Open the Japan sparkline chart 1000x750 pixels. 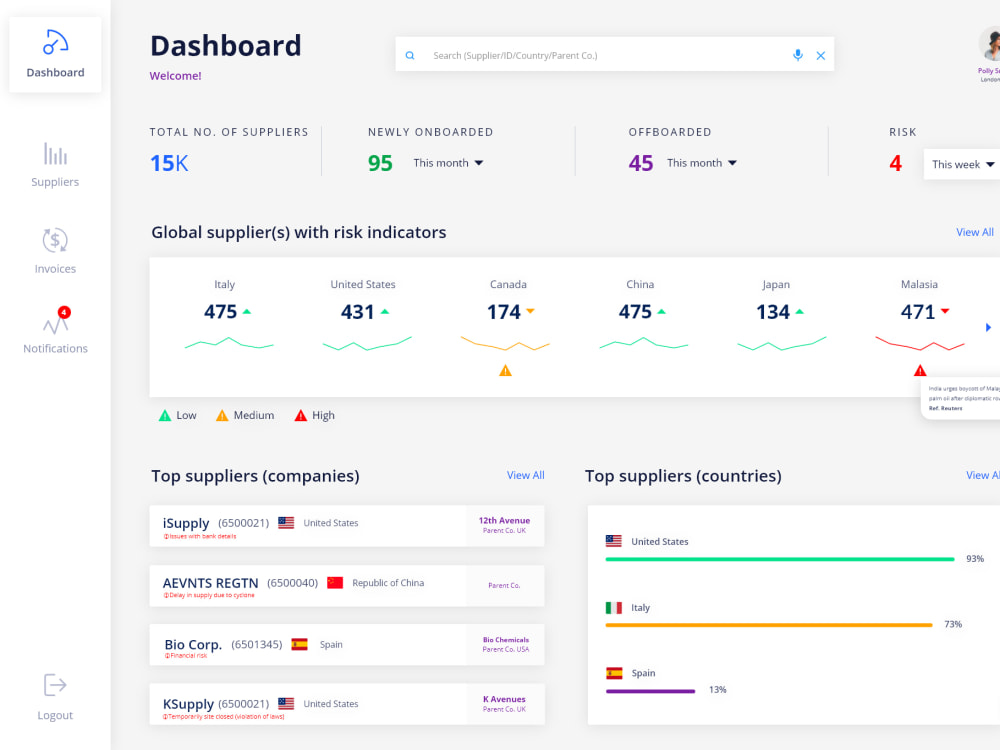tap(782, 344)
